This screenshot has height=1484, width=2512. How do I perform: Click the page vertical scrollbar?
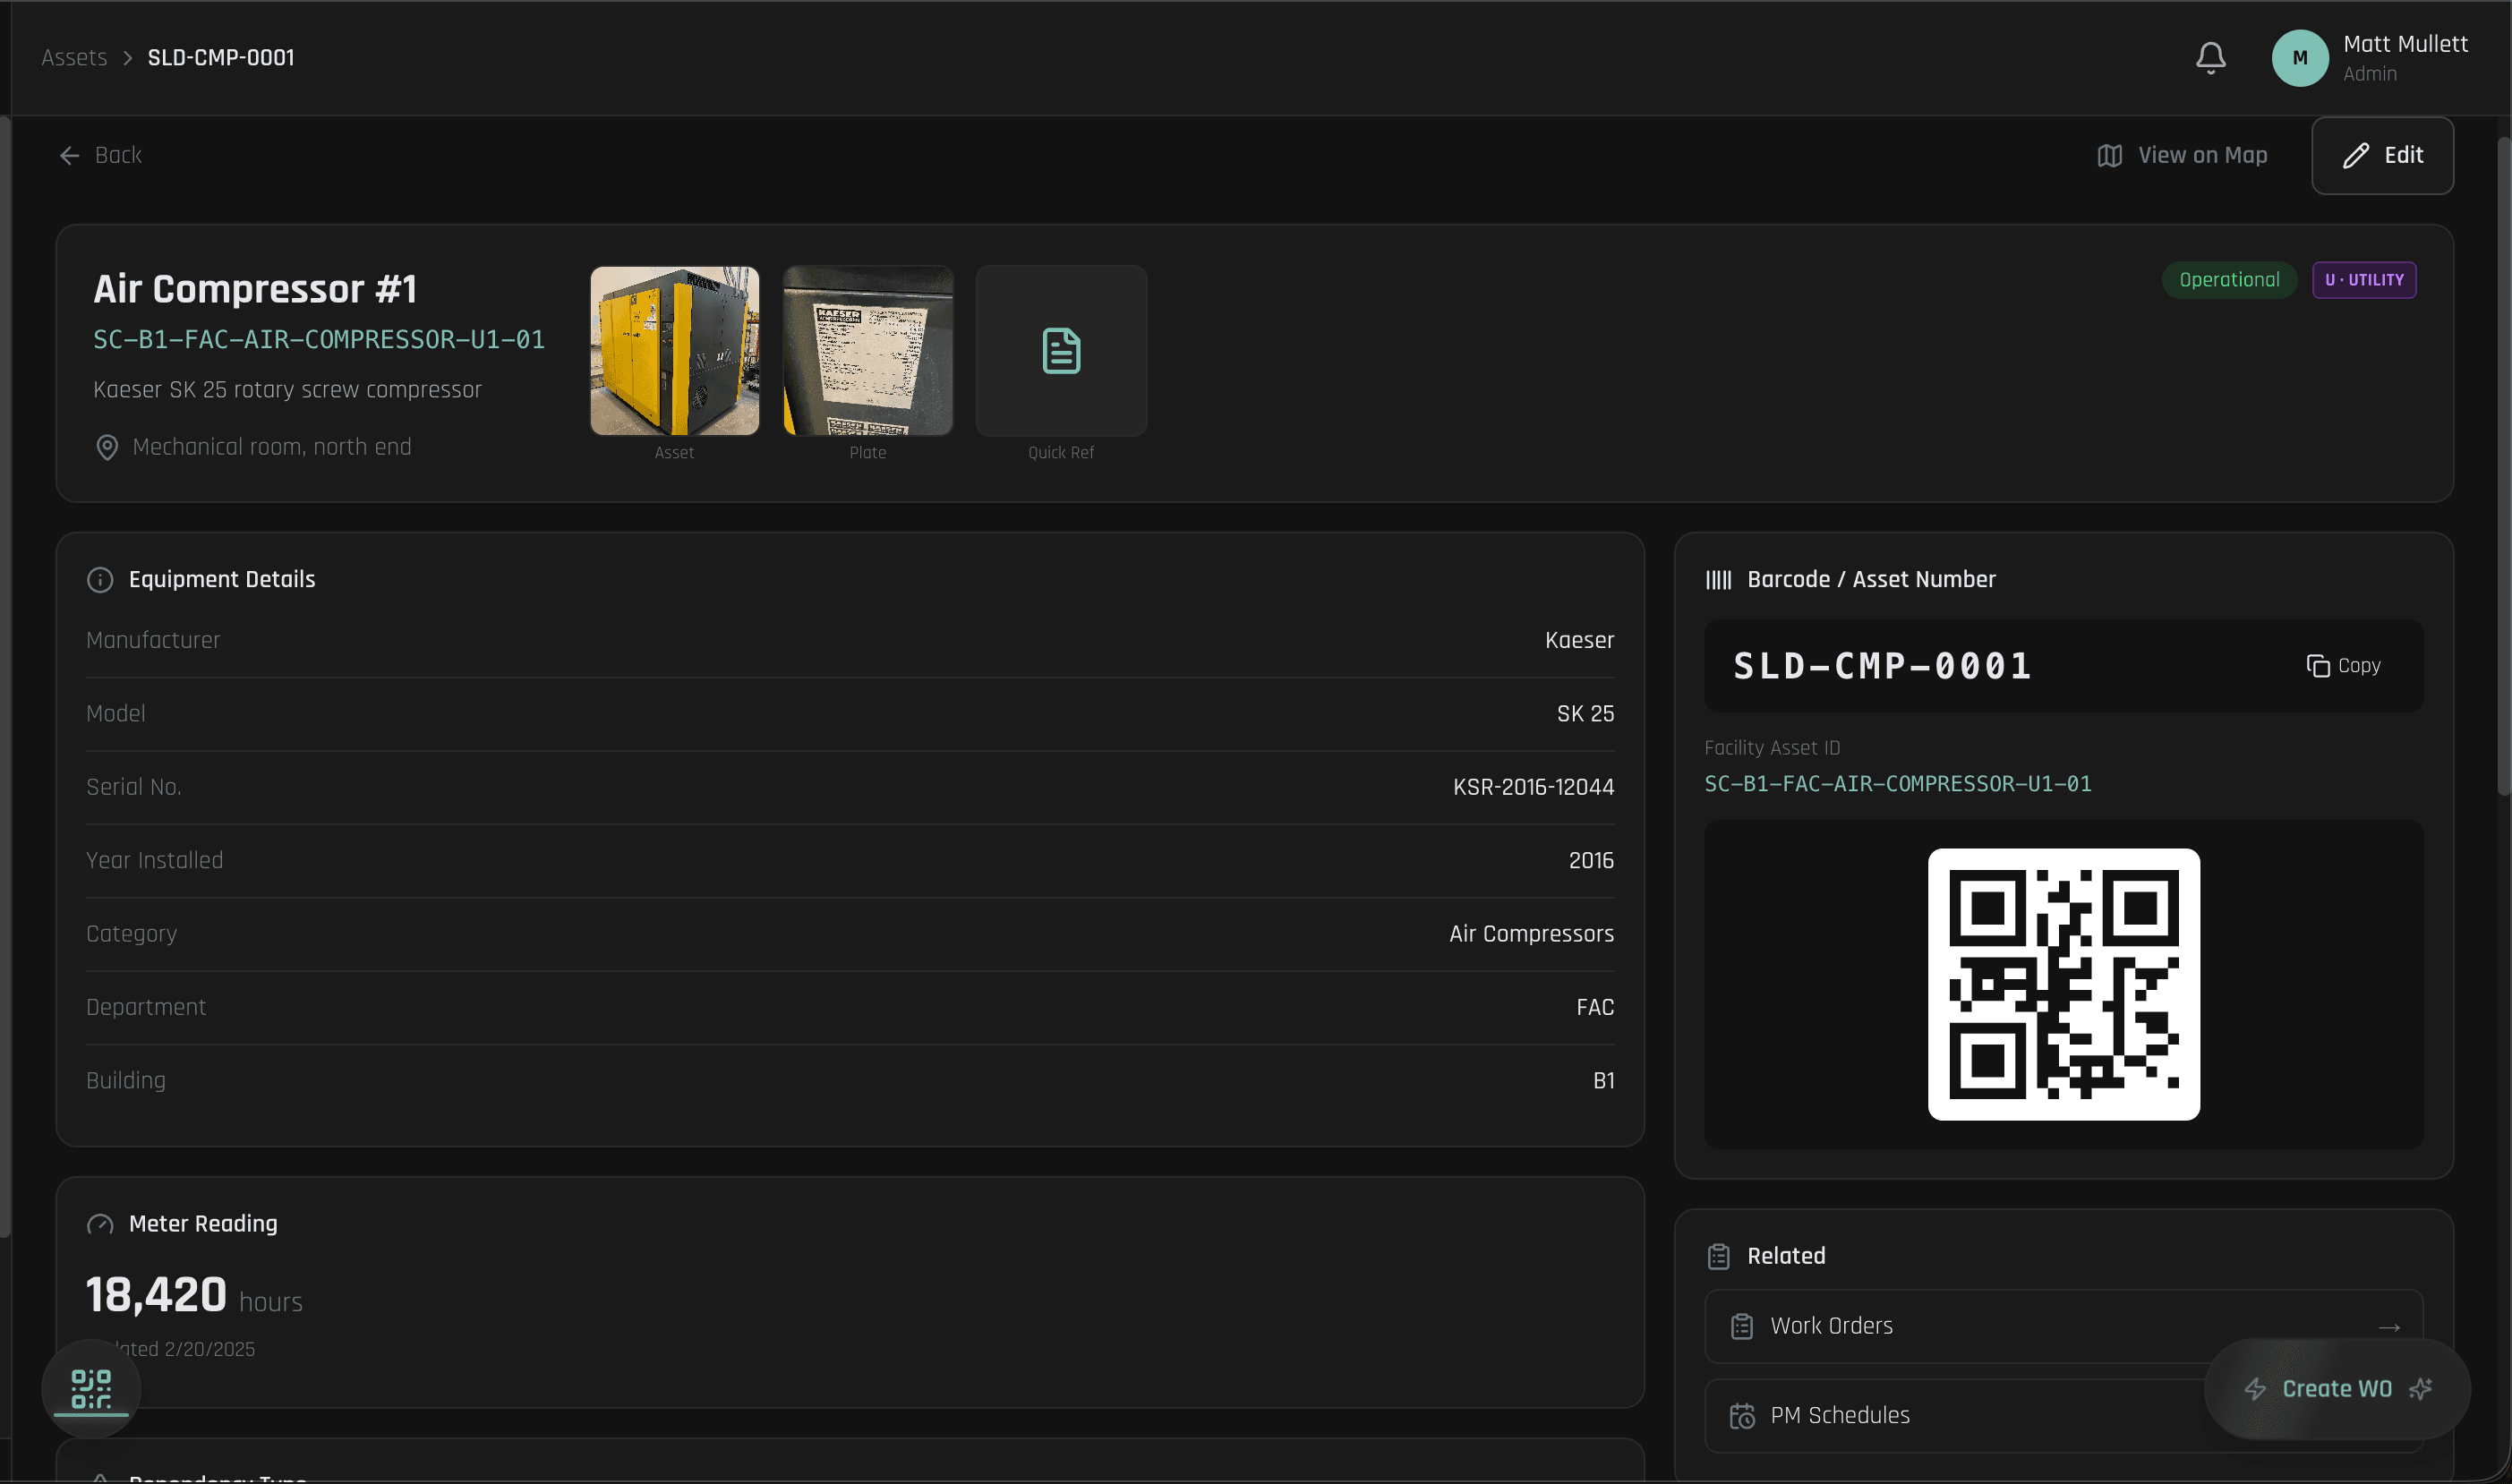pos(2503,465)
